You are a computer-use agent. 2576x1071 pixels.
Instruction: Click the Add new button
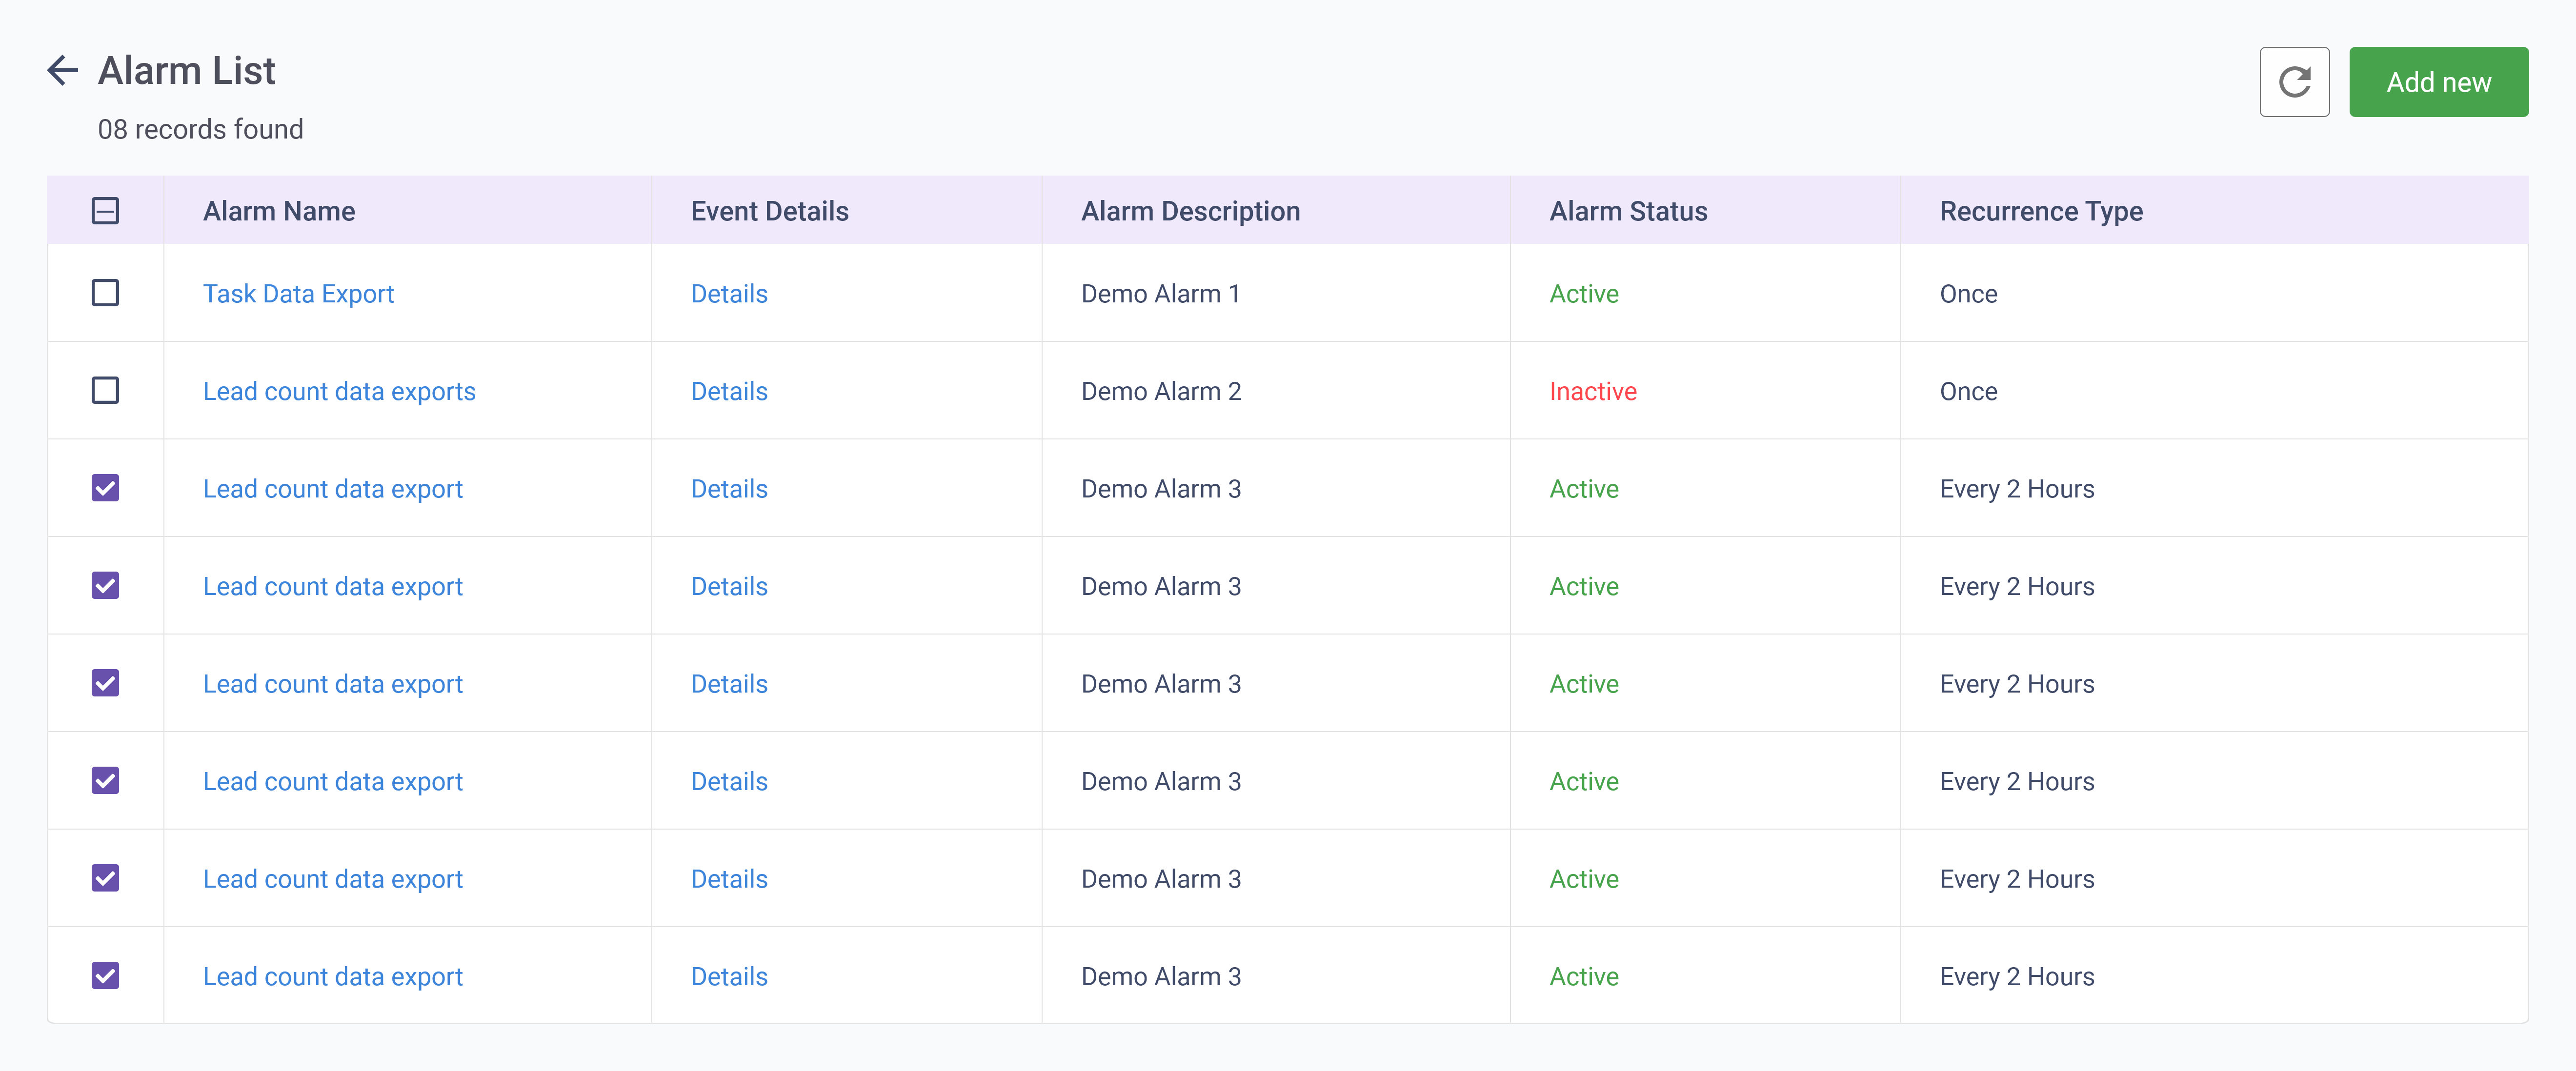coord(2438,82)
